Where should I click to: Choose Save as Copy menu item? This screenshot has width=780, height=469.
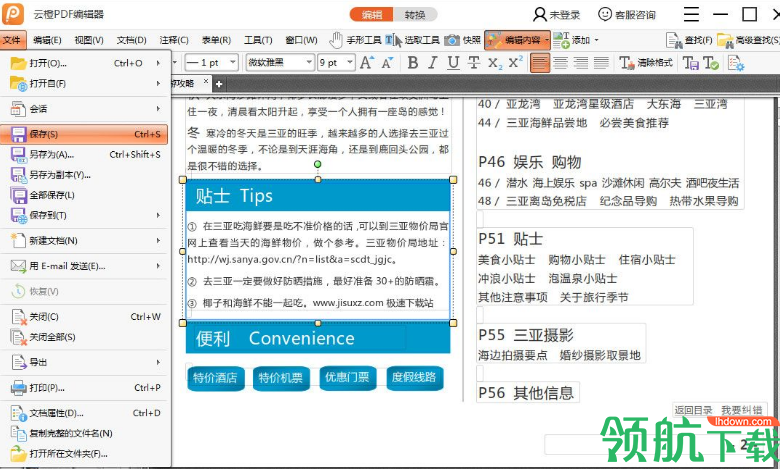pyautogui.click(x=85, y=175)
